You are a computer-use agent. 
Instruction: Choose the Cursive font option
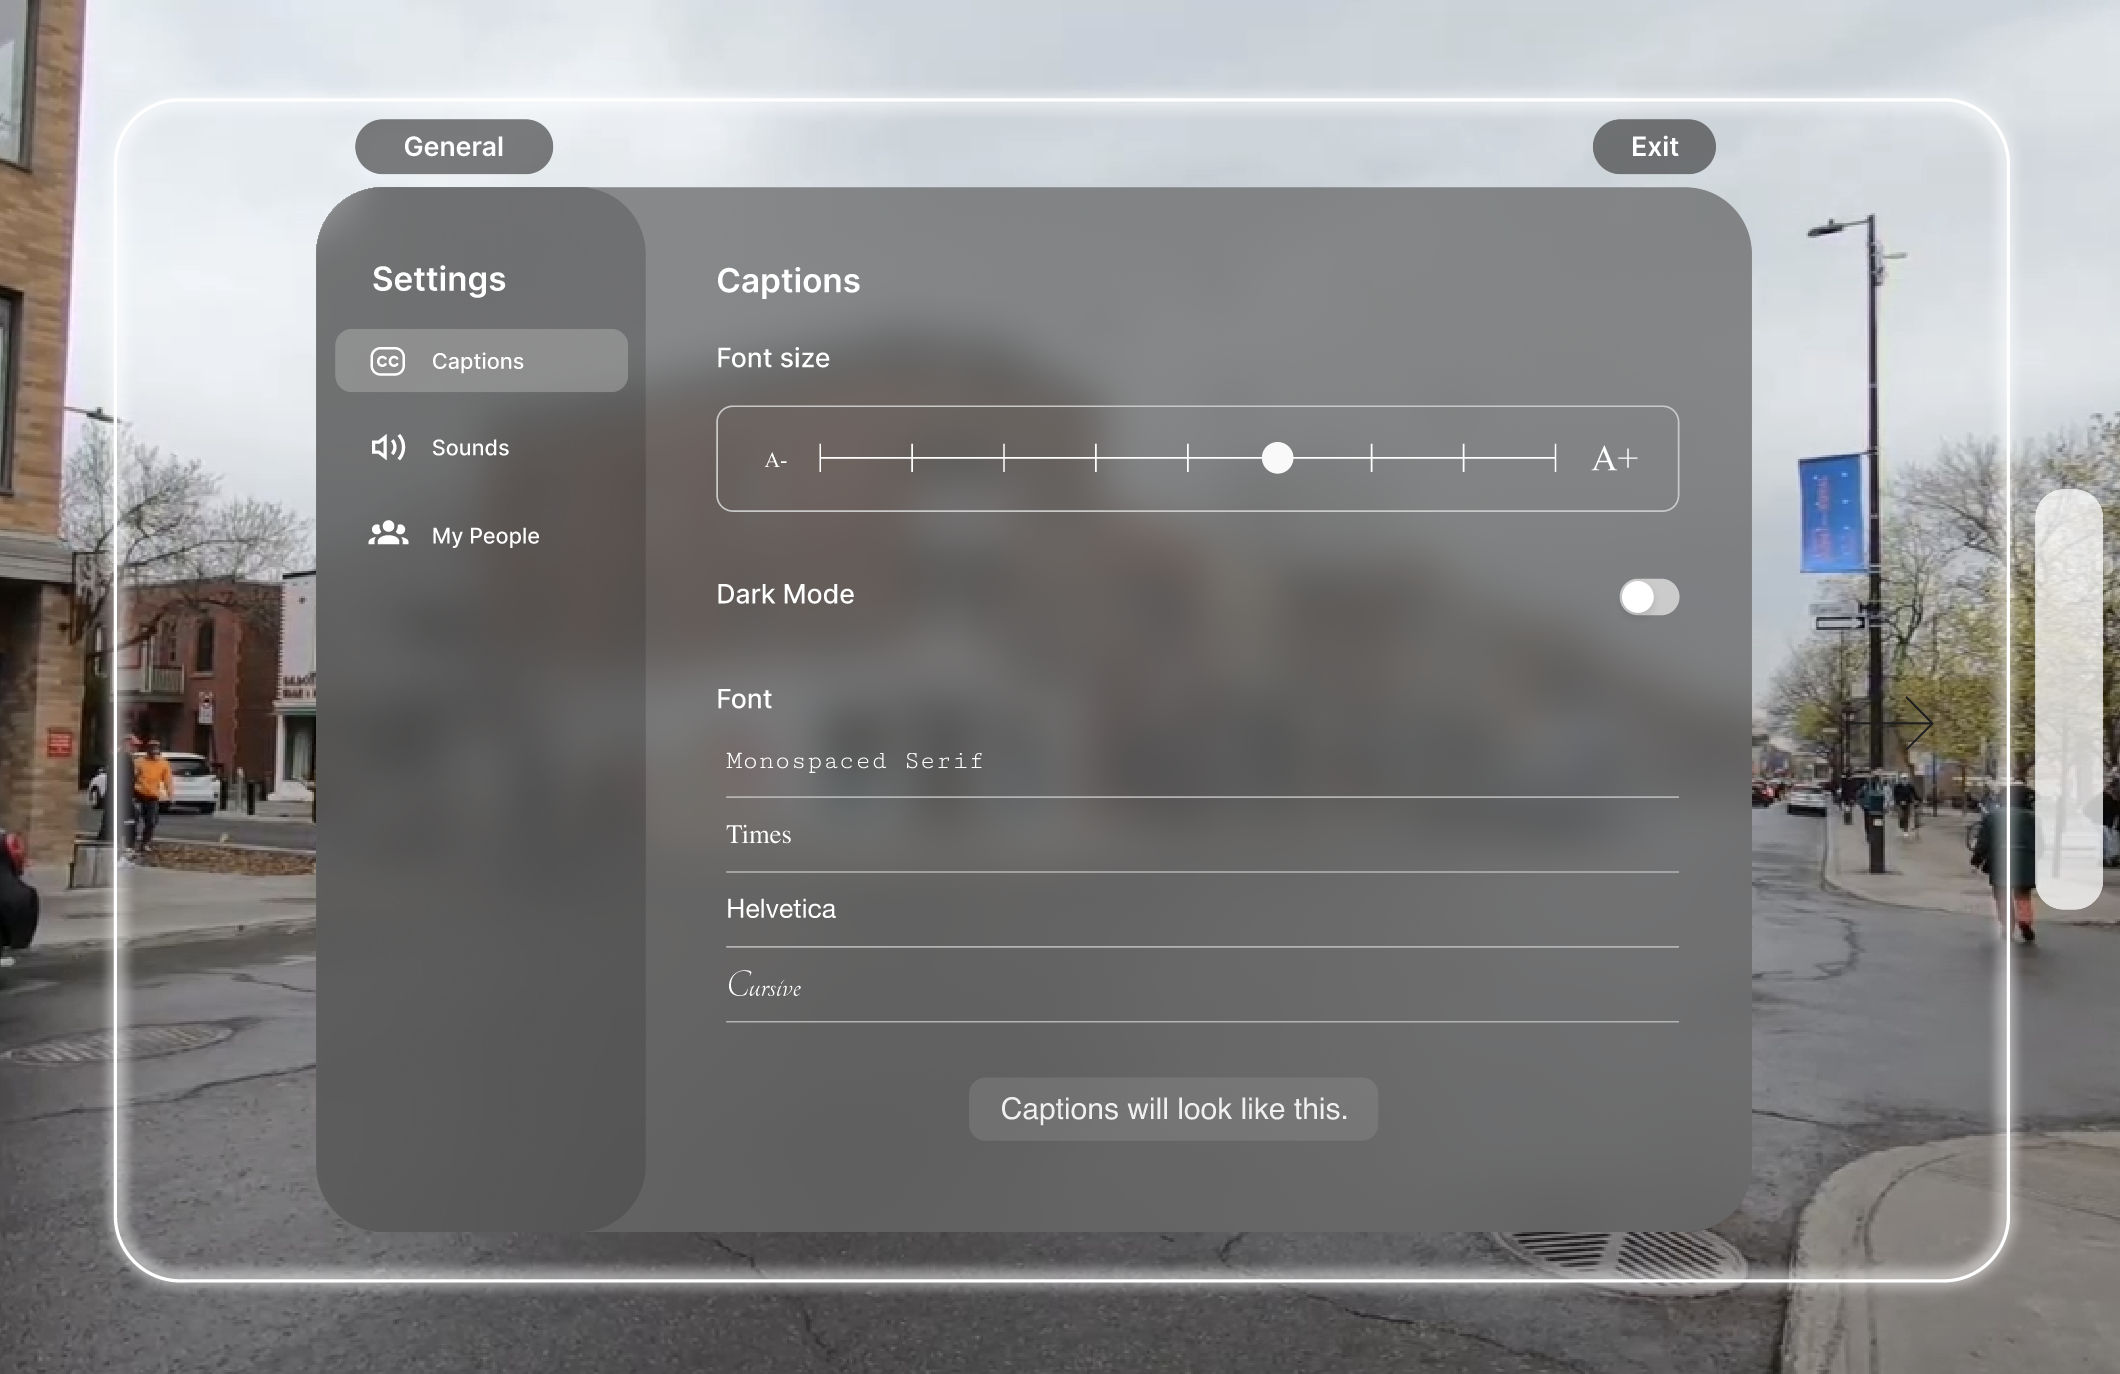click(x=765, y=985)
